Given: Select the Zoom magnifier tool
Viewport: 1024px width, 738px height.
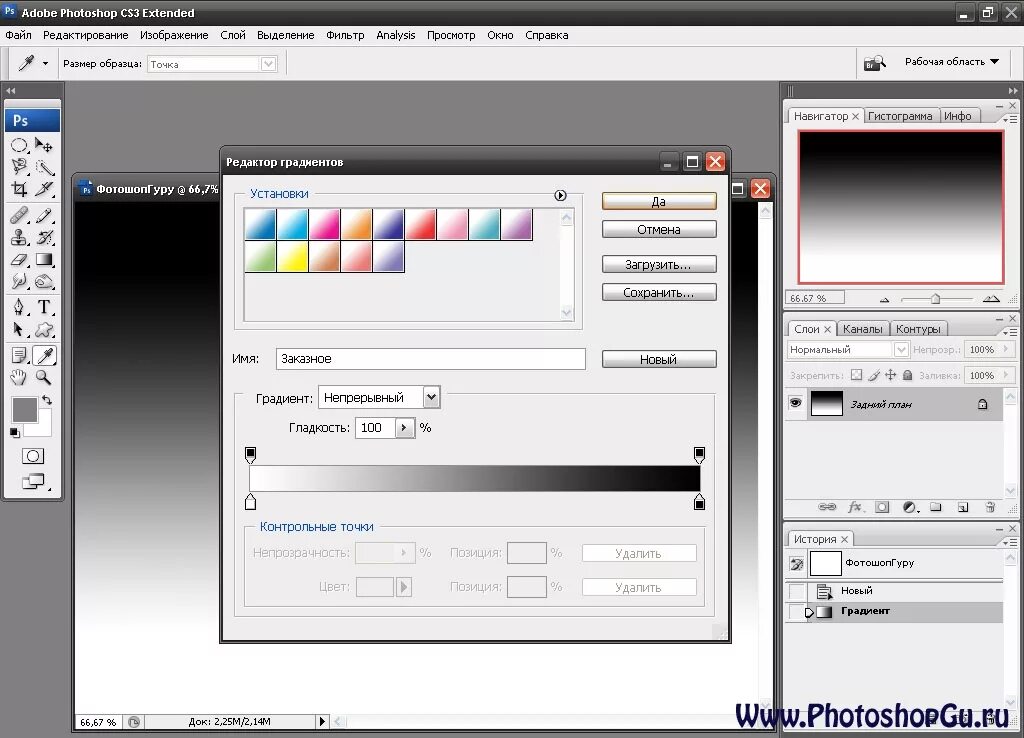Looking at the screenshot, I should pyautogui.click(x=44, y=377).
